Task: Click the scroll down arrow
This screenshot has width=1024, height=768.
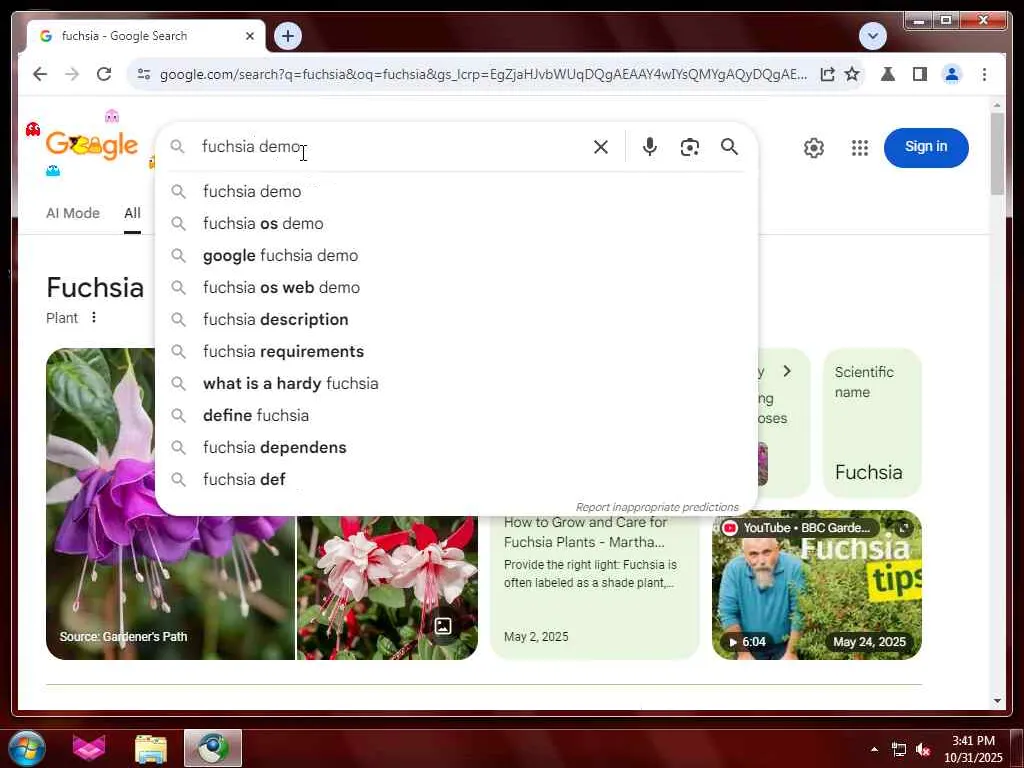Action: click(997, 701)
